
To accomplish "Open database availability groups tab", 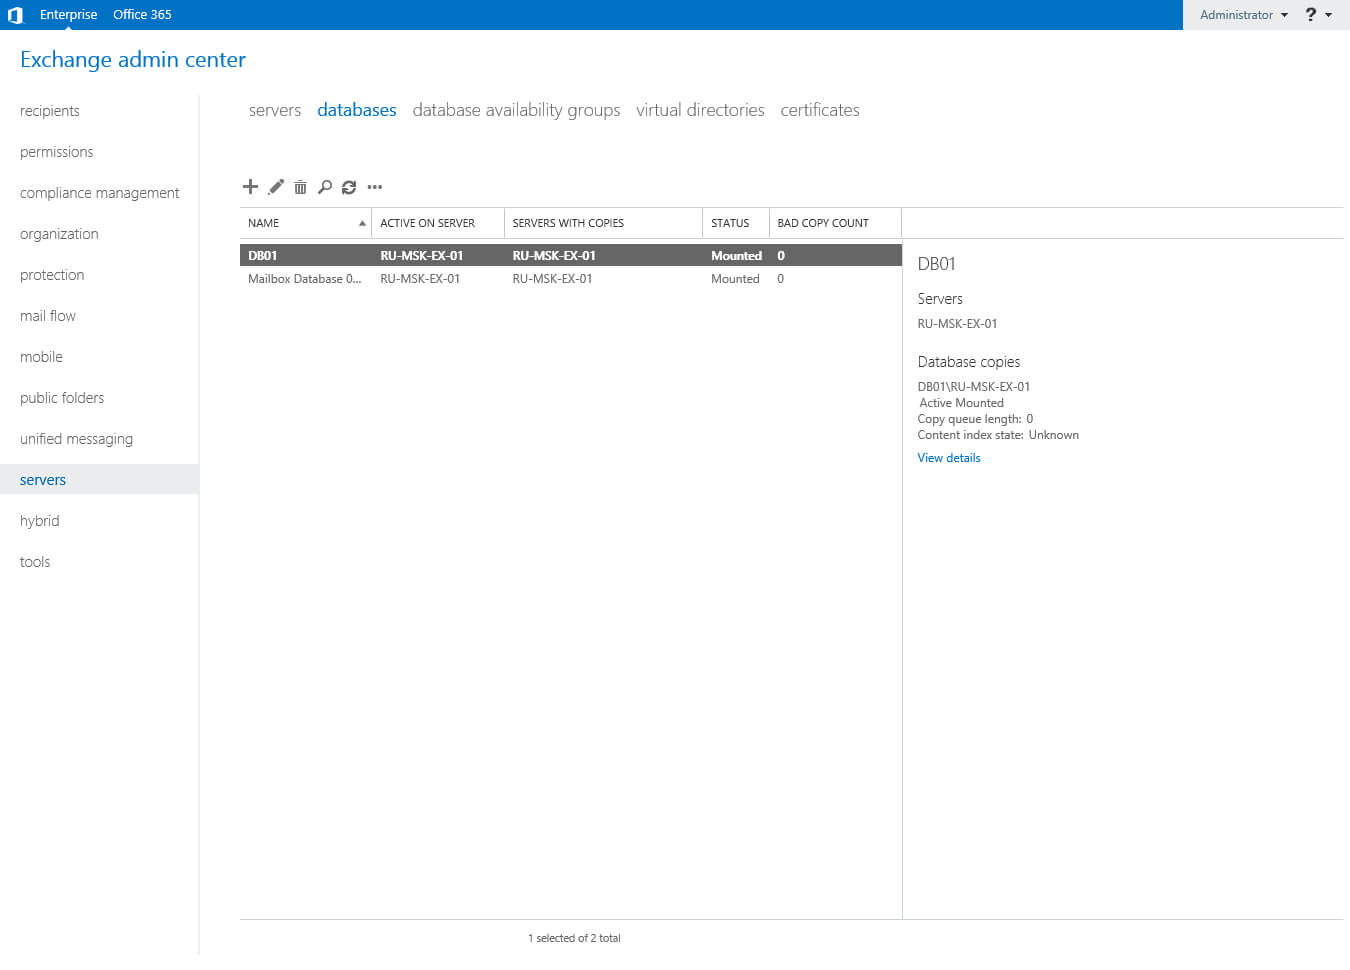I will tap(516, 110).
